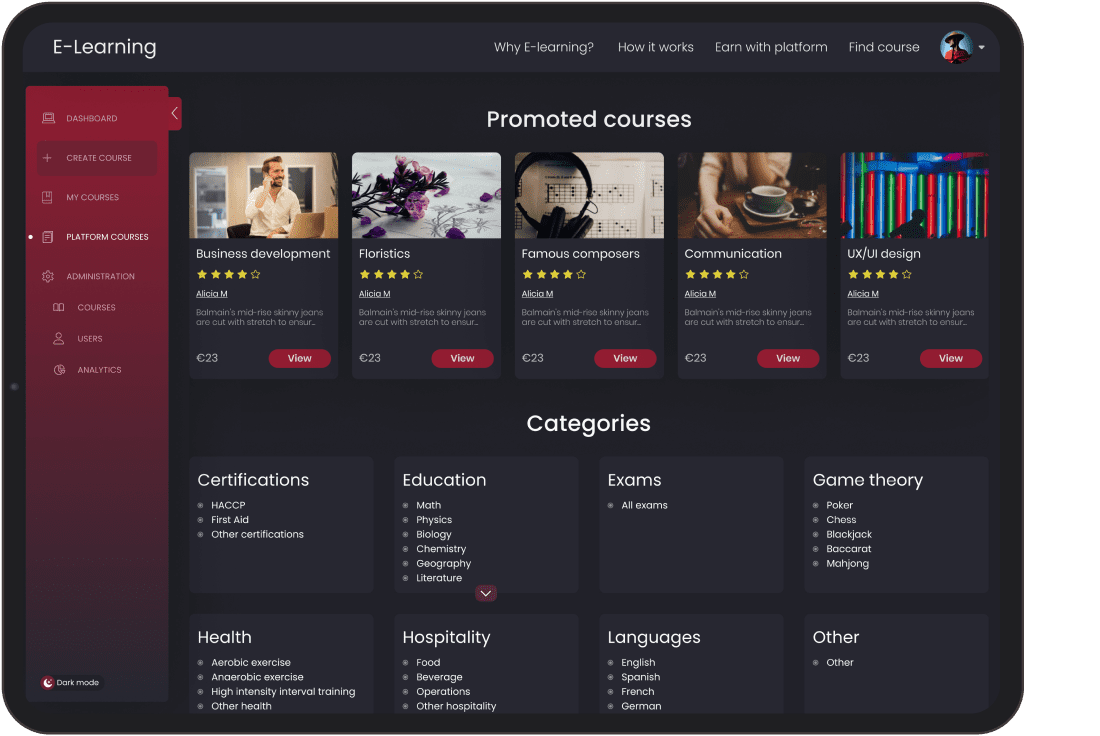1100x736 pixels.
Task: Select Poker under Game theory
Action: (839, 505)
